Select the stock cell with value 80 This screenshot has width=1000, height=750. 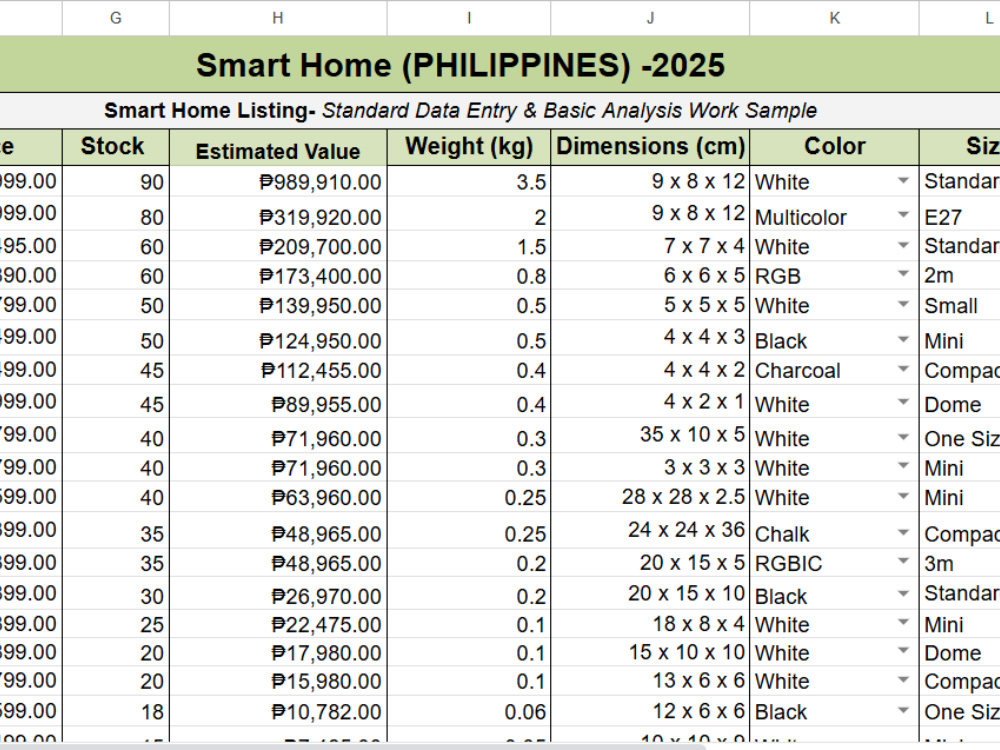[115, 214]
